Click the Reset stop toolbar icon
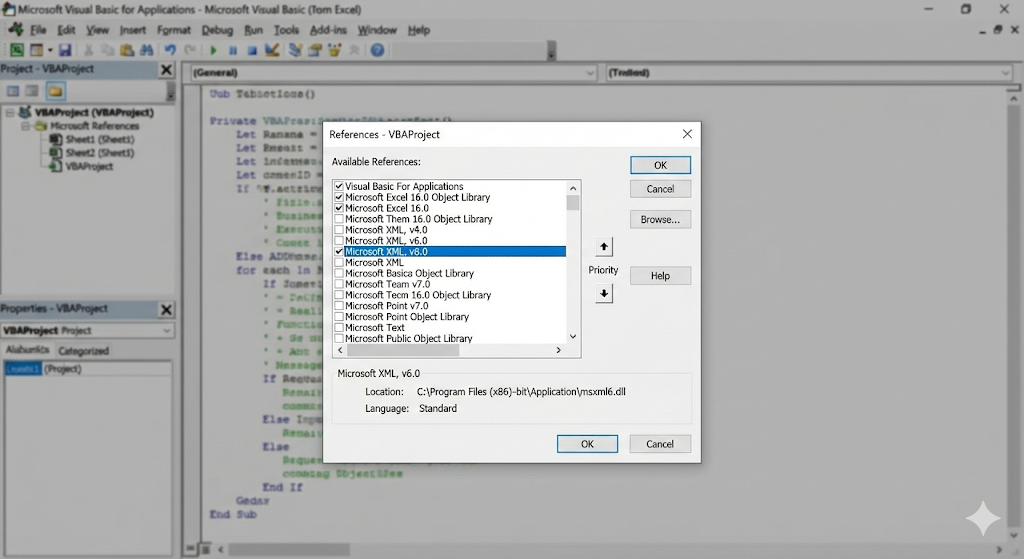Image resolution: width=1024 pixels, height=559 pixels. pos(252,50)
